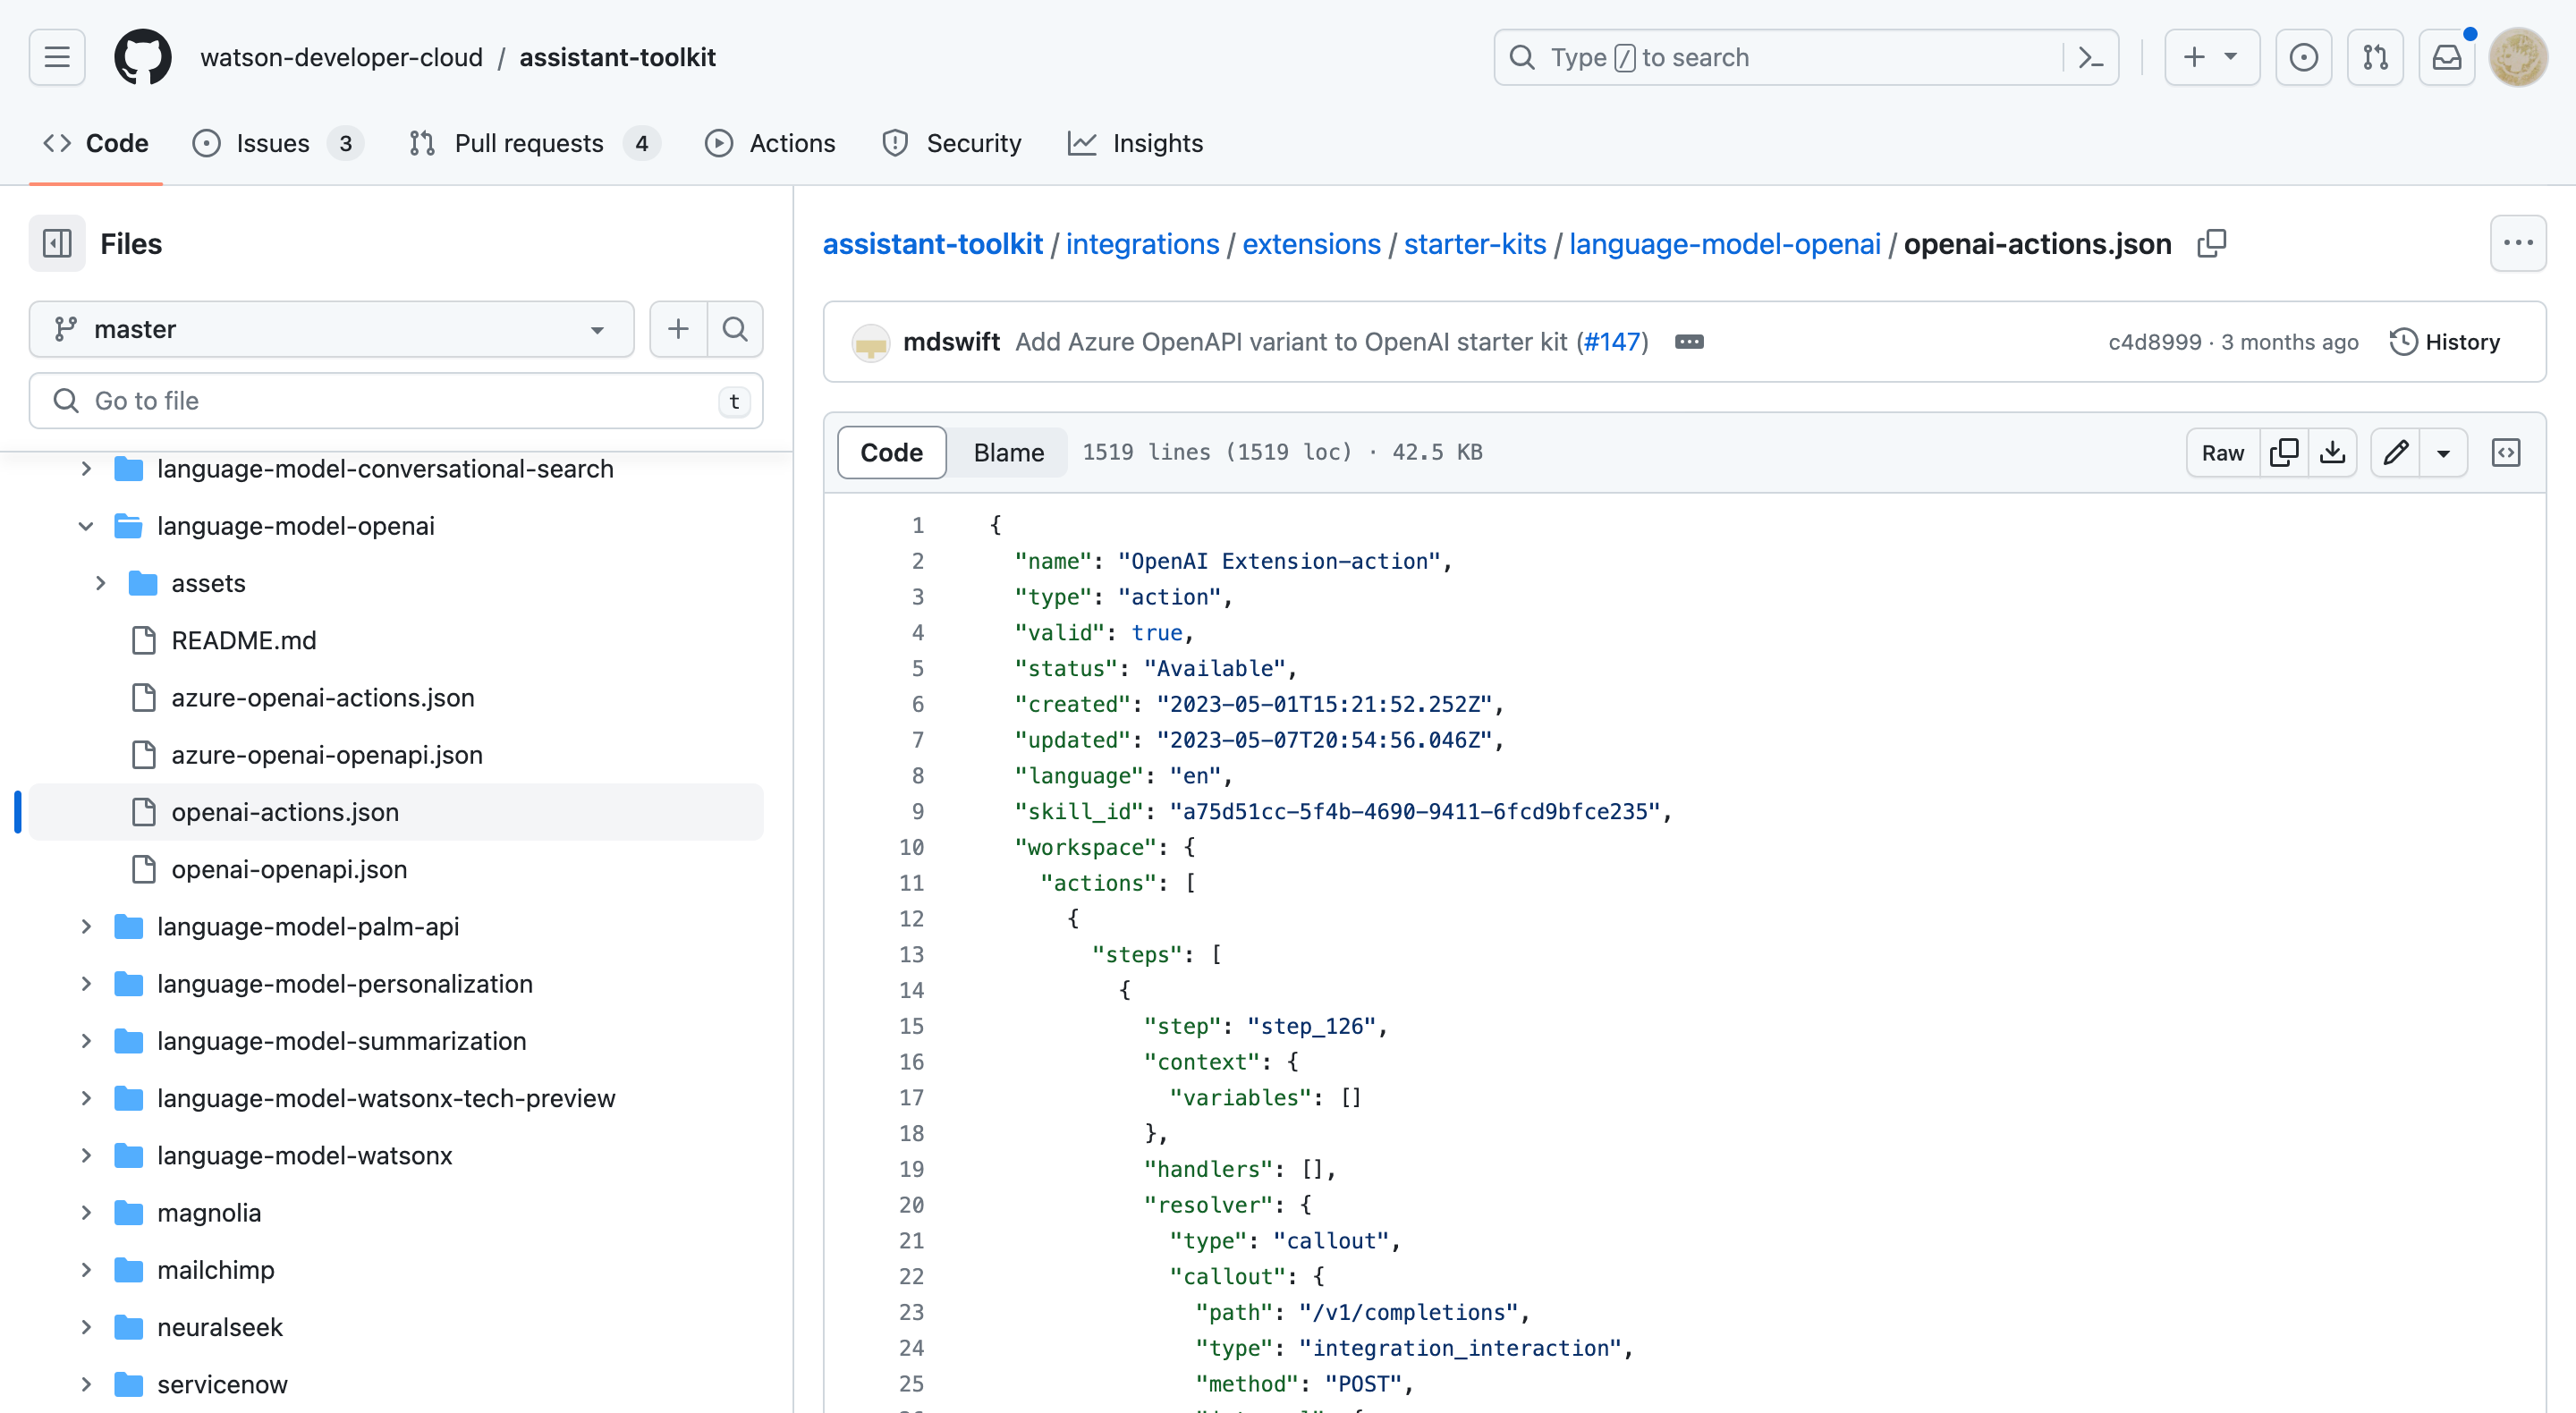Image resolution: width=2576 pixels, height=1413 pixels.
Task: Copy the file path with the copy icon
Action: click(x=2211, y=244)
